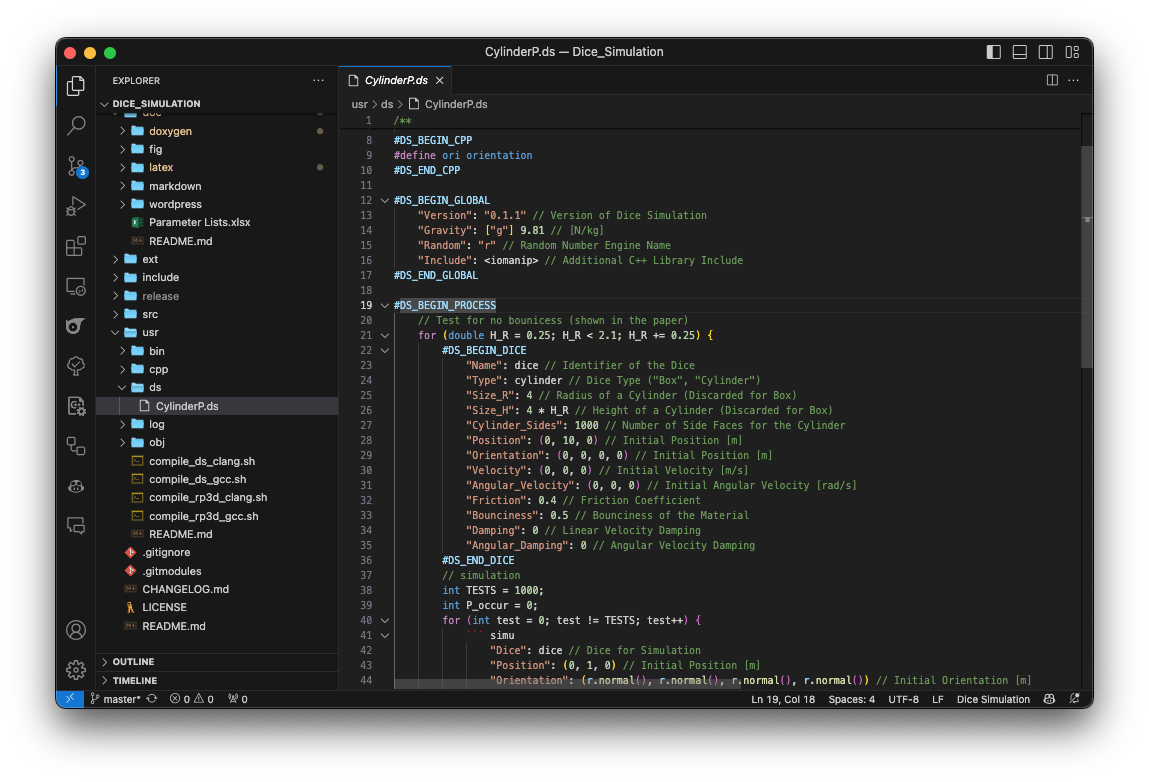Click the UTF-8 encoding indicator

(903, 699)
